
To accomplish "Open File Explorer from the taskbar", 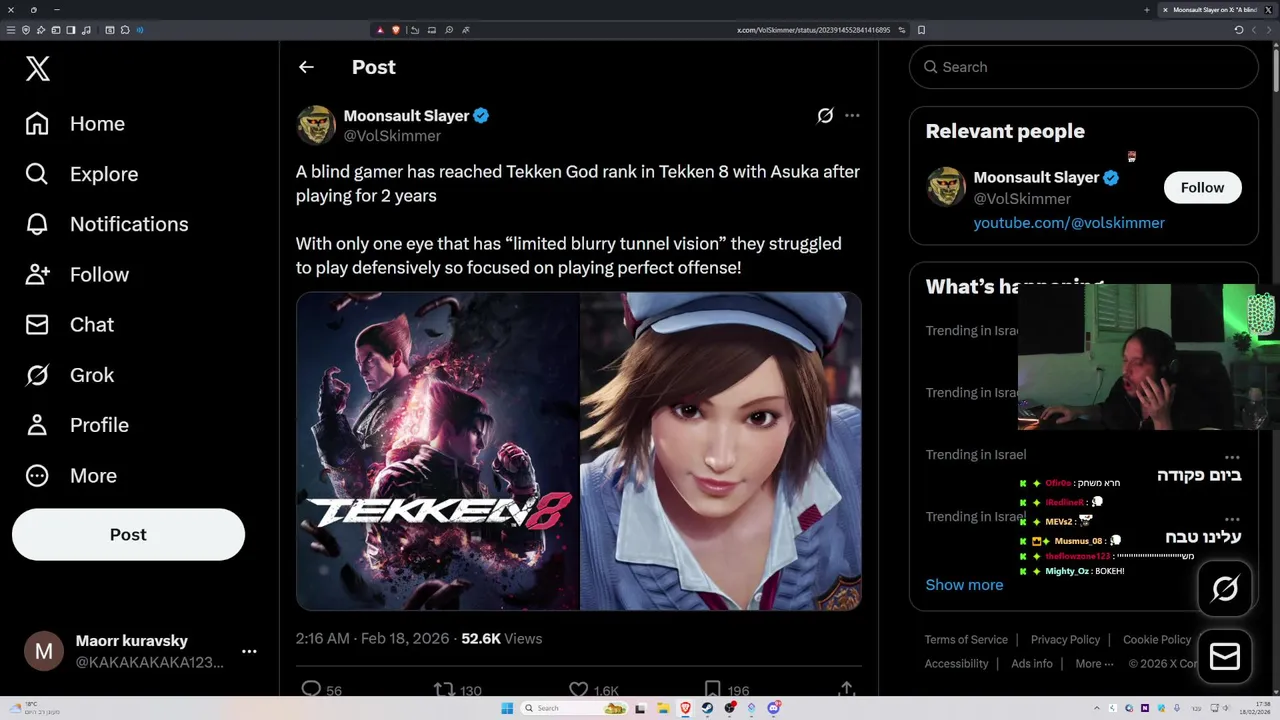I will coord(663,708).
